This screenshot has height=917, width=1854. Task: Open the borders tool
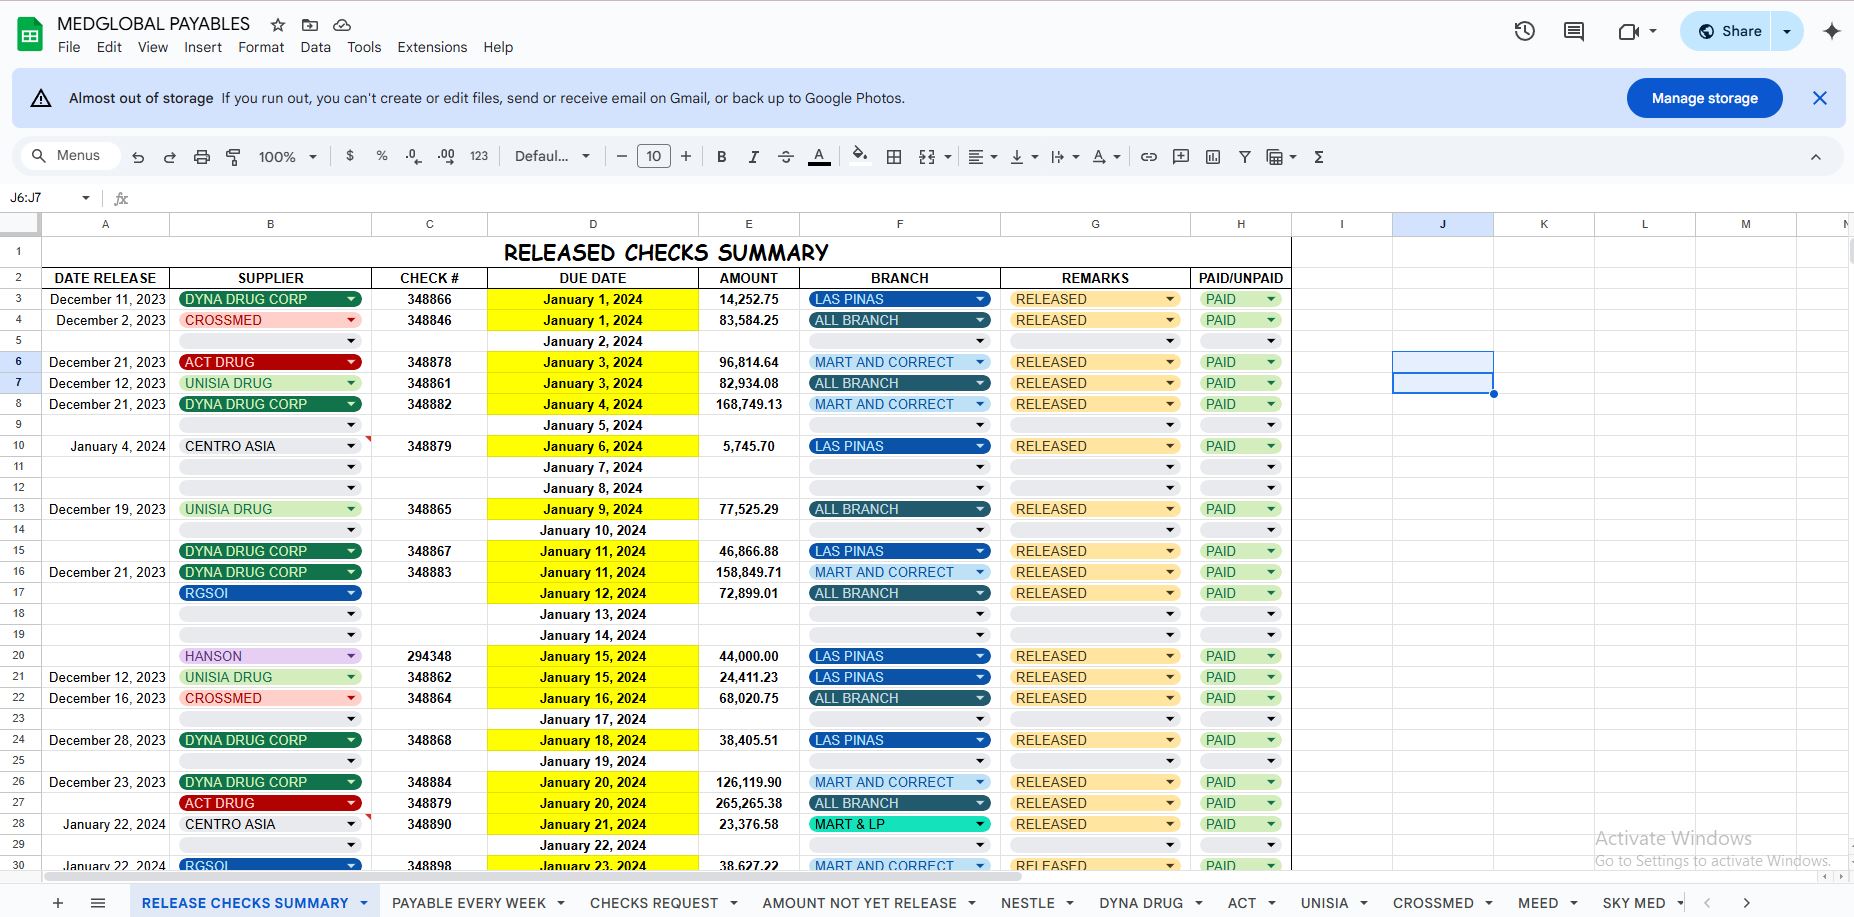[x=894, y=157]
